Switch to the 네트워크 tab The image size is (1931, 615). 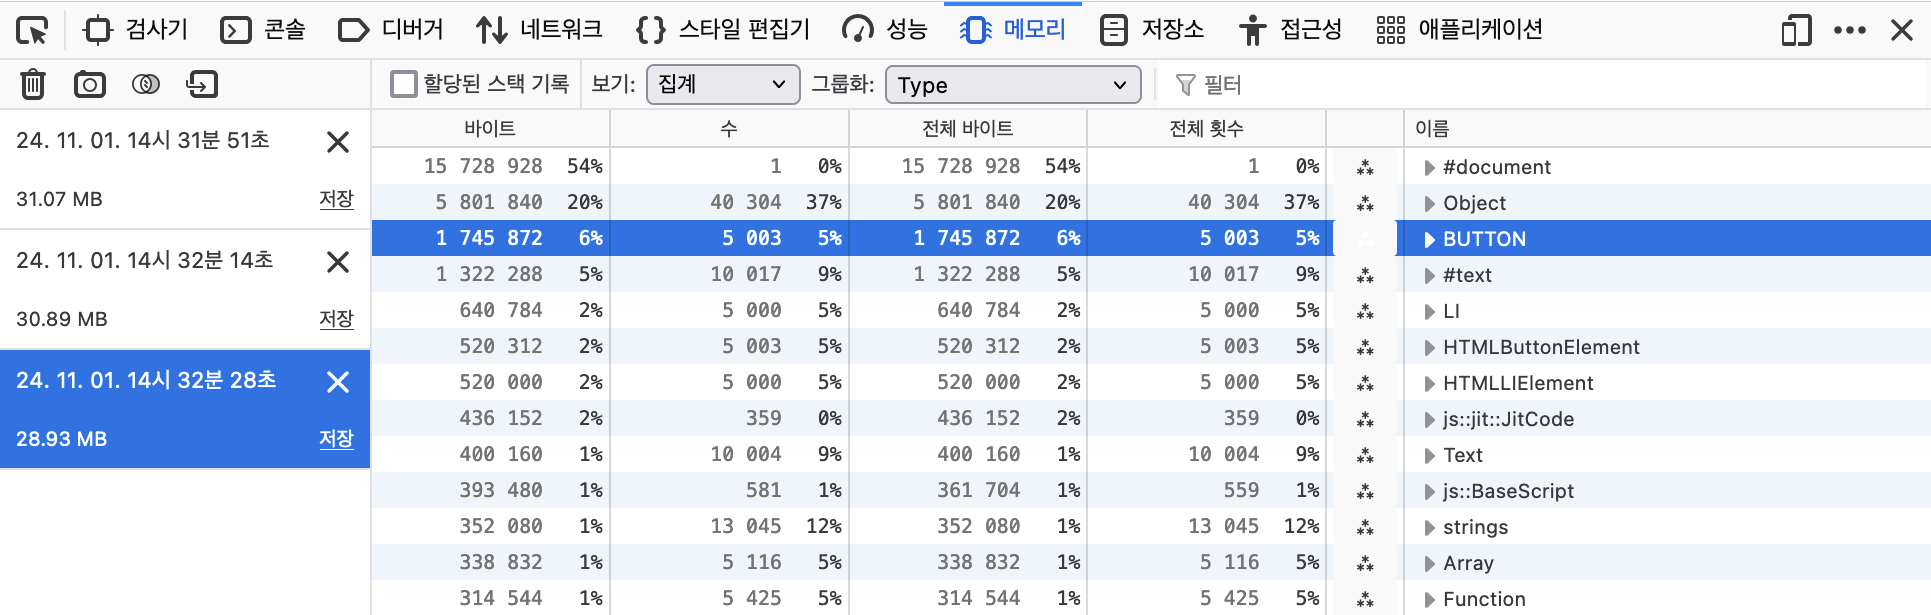tap(539, 30)
